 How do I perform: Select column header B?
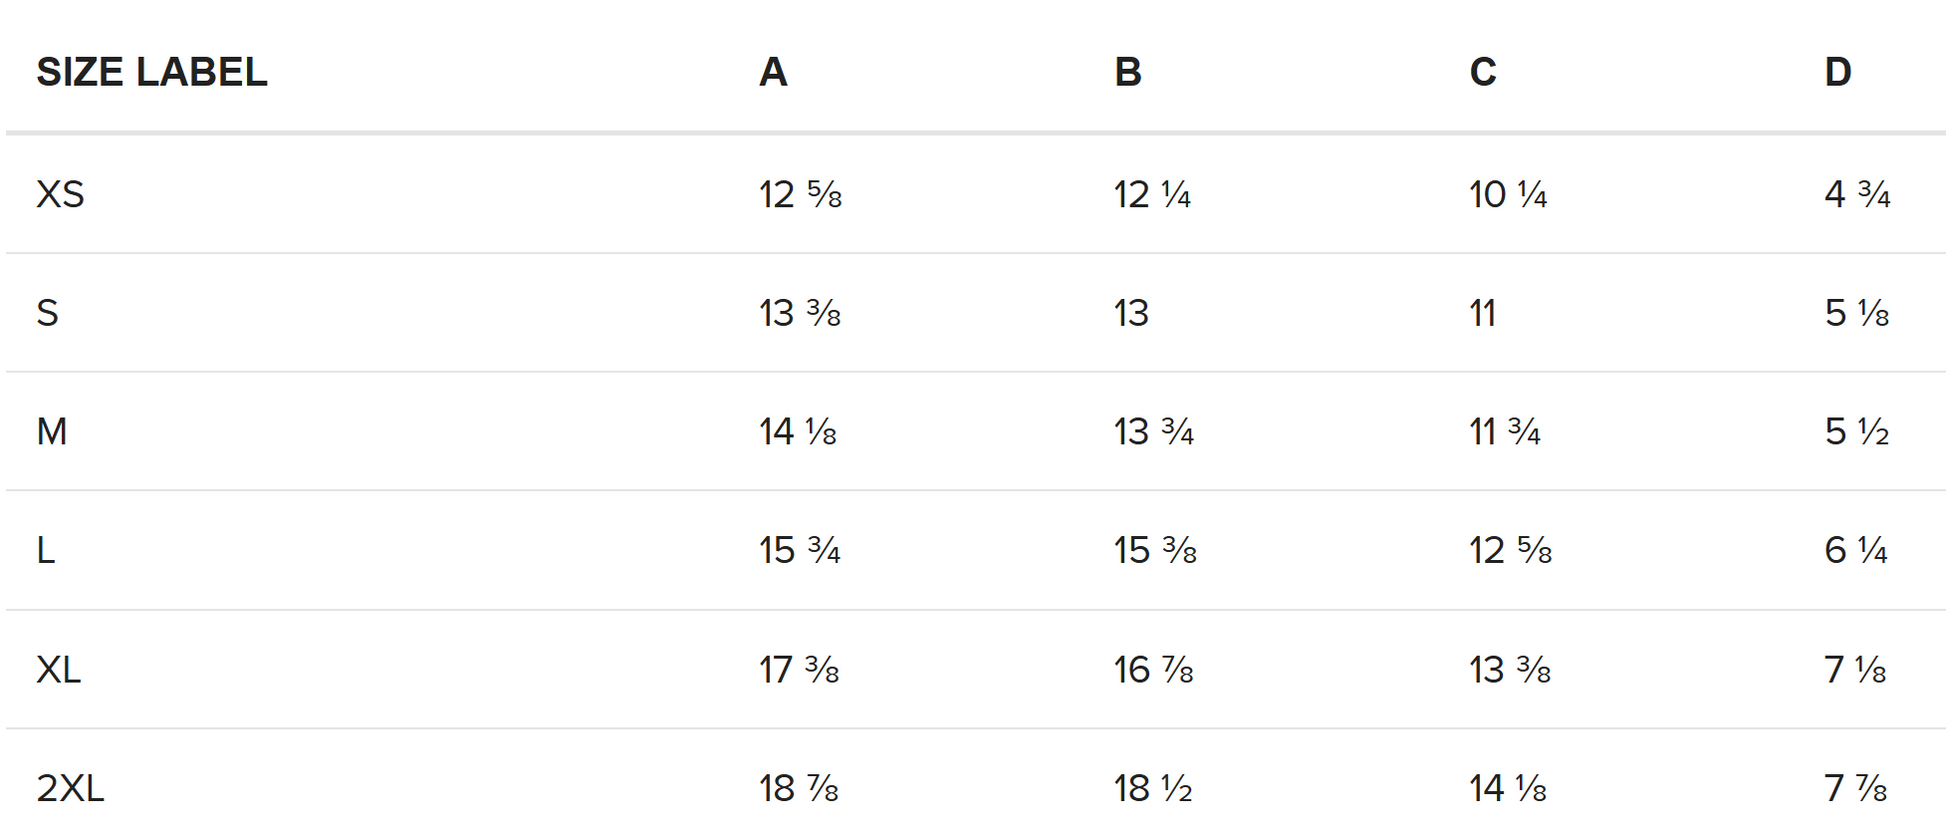1128,72
